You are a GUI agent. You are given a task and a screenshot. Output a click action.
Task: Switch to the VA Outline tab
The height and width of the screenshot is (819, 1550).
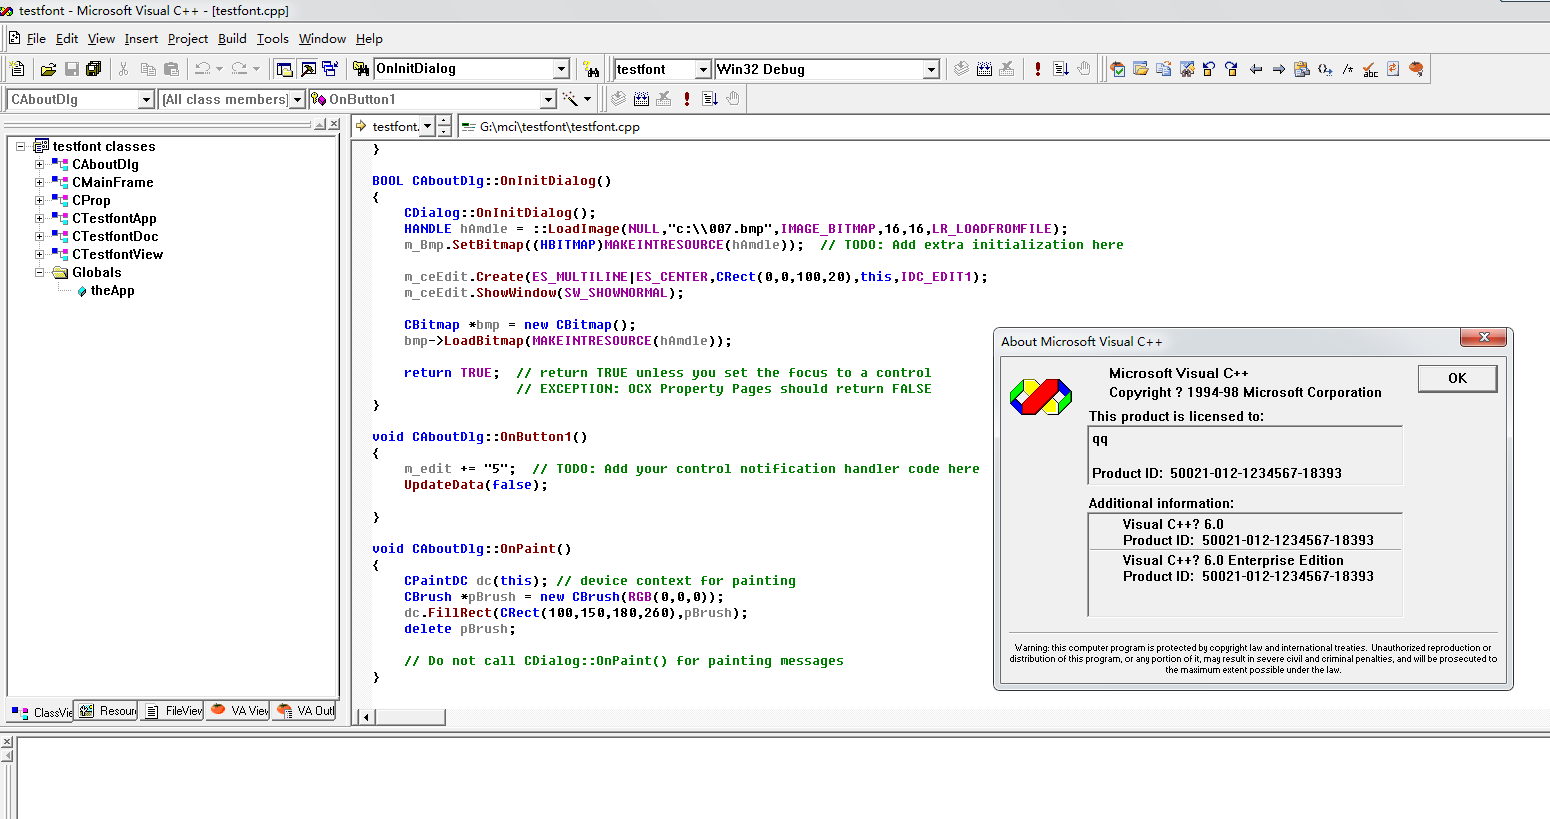point(305,711)
